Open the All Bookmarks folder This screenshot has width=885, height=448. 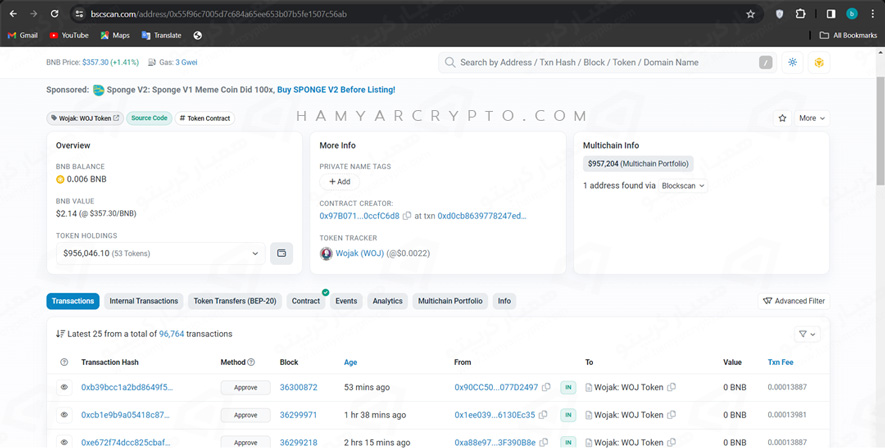848,35
